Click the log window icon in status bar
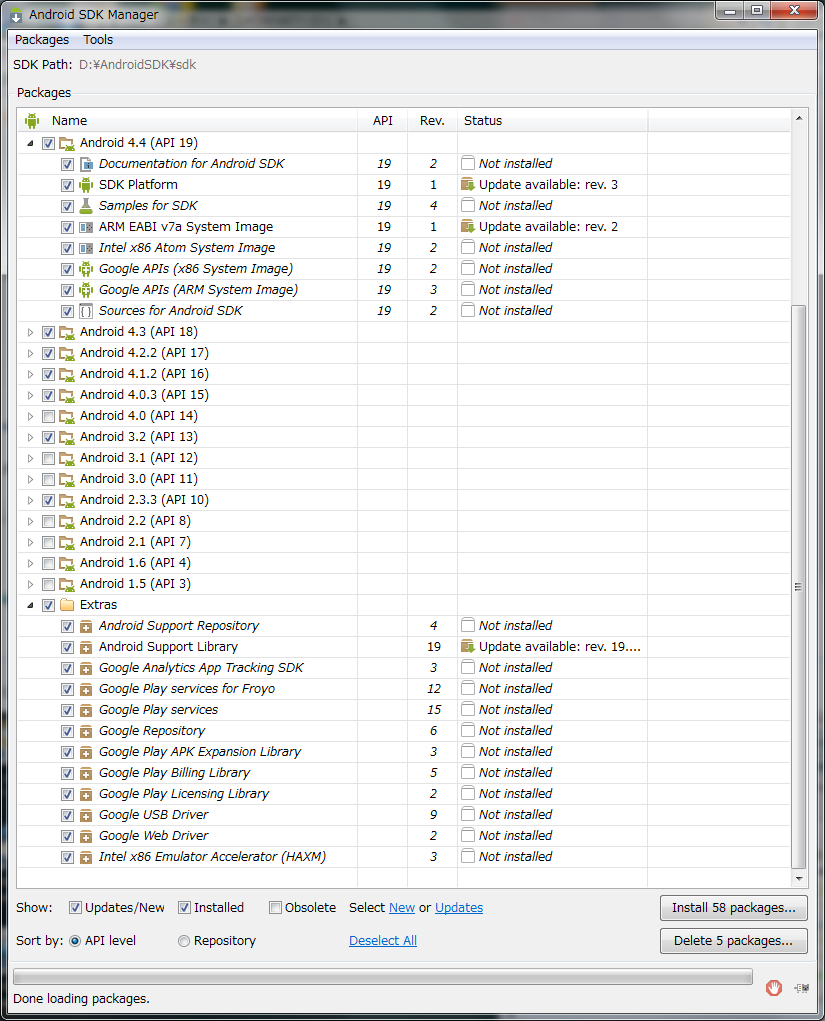This screenshot has width=825, height=1021. pos(802,988)
